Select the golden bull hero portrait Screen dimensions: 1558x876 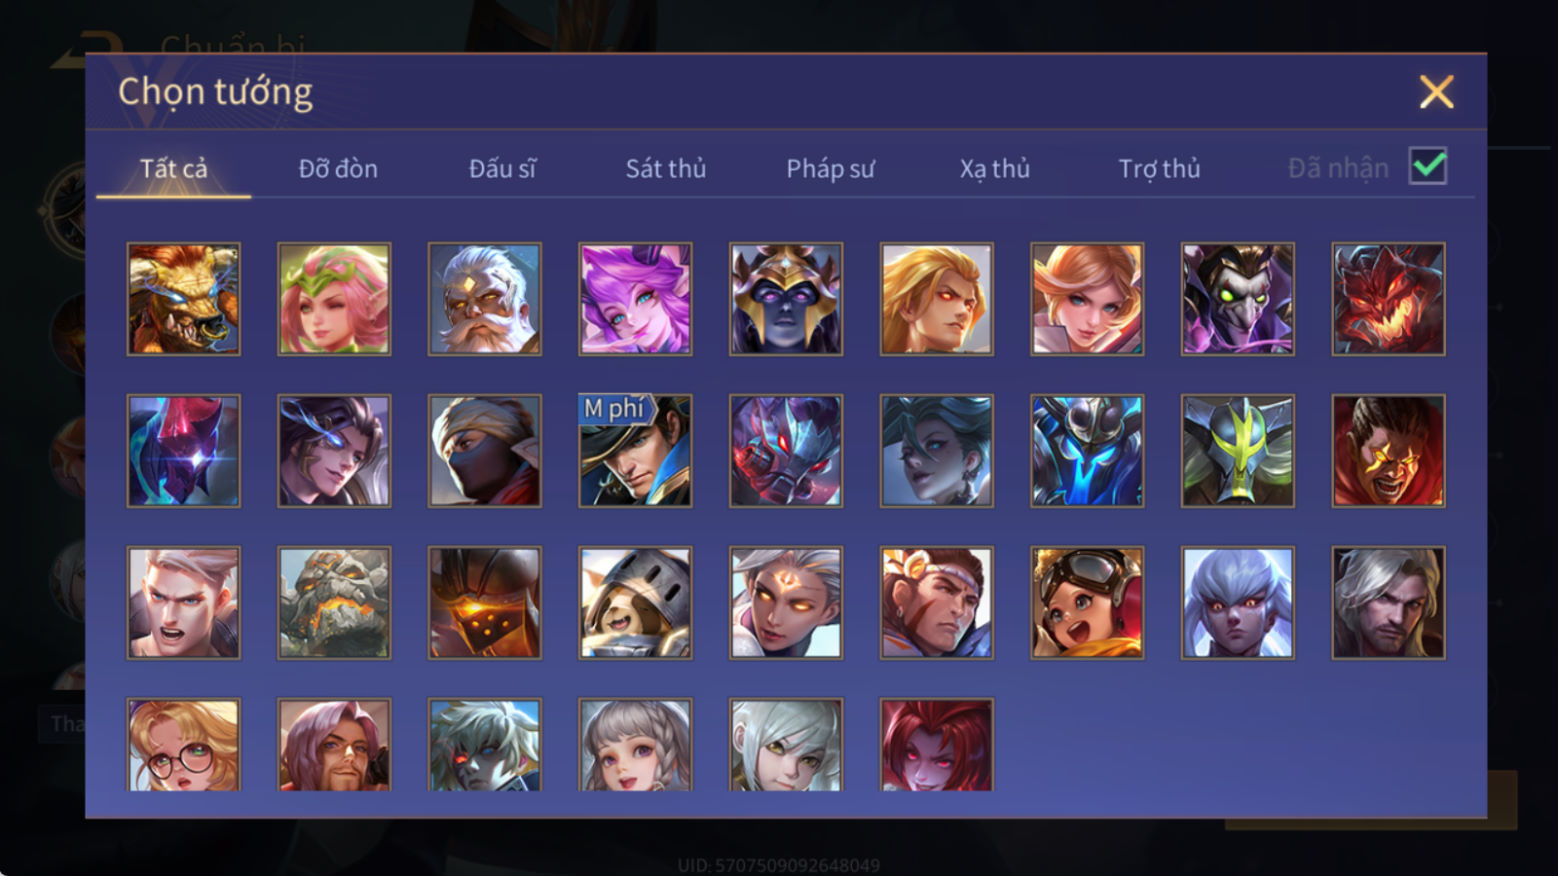184,299
